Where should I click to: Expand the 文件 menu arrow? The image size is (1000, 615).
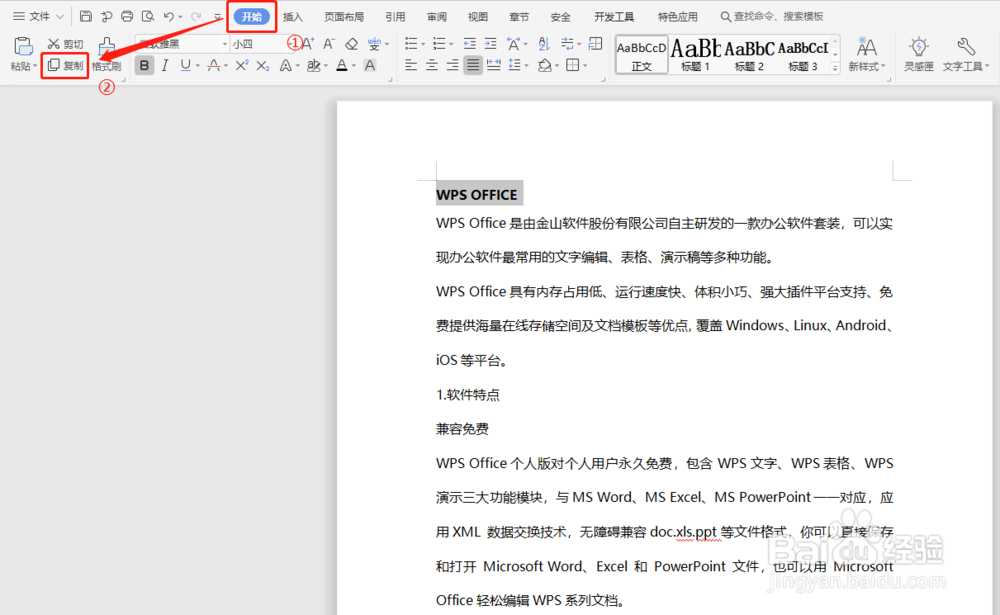click(60, 17)
